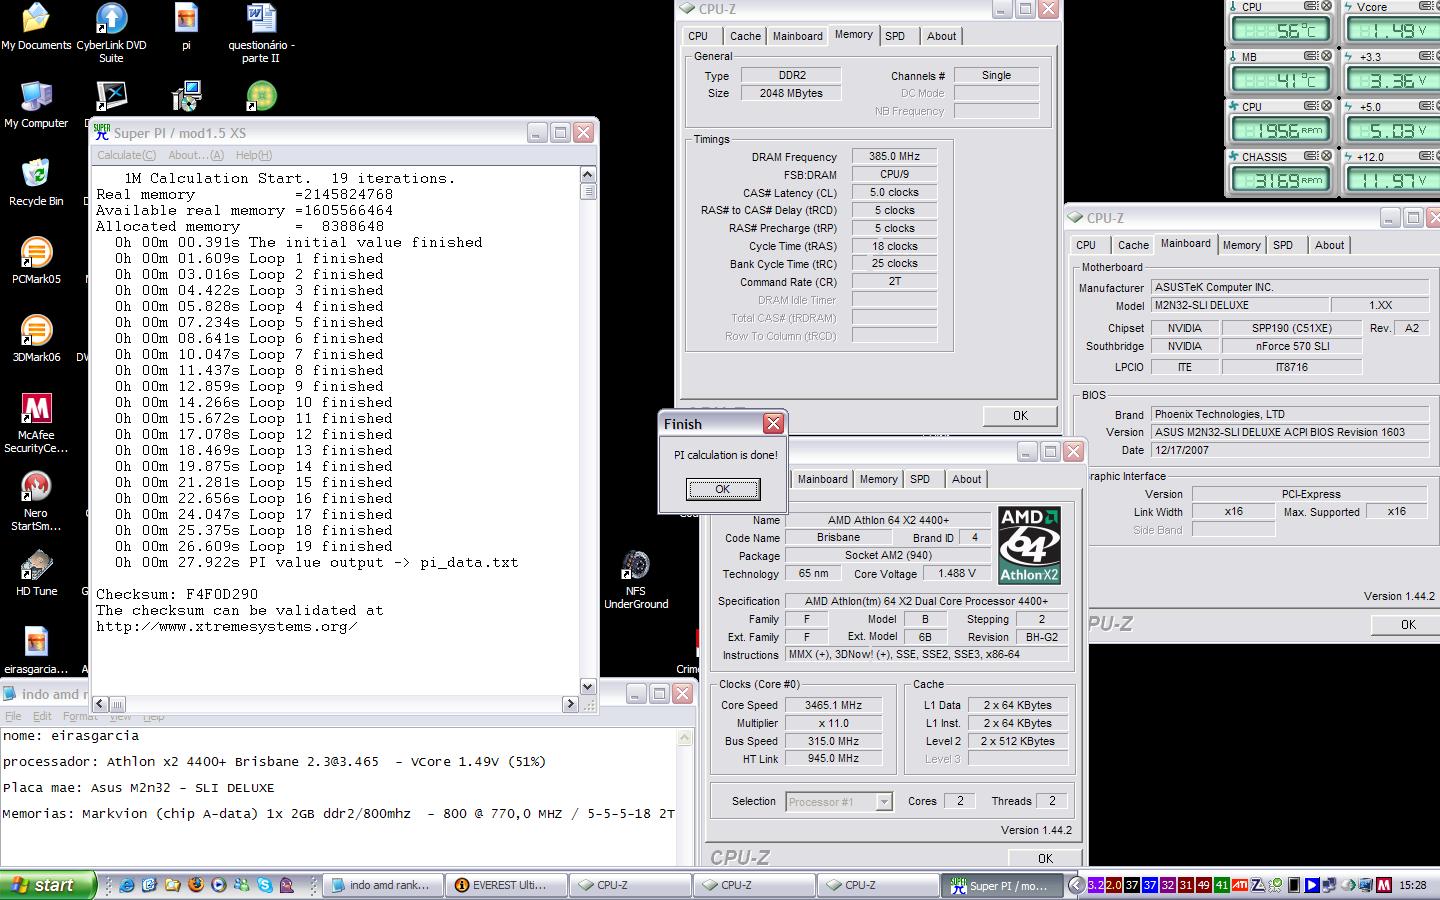
Task: Click MSN Messenger quick launch icon
Action: click(242, 885)
